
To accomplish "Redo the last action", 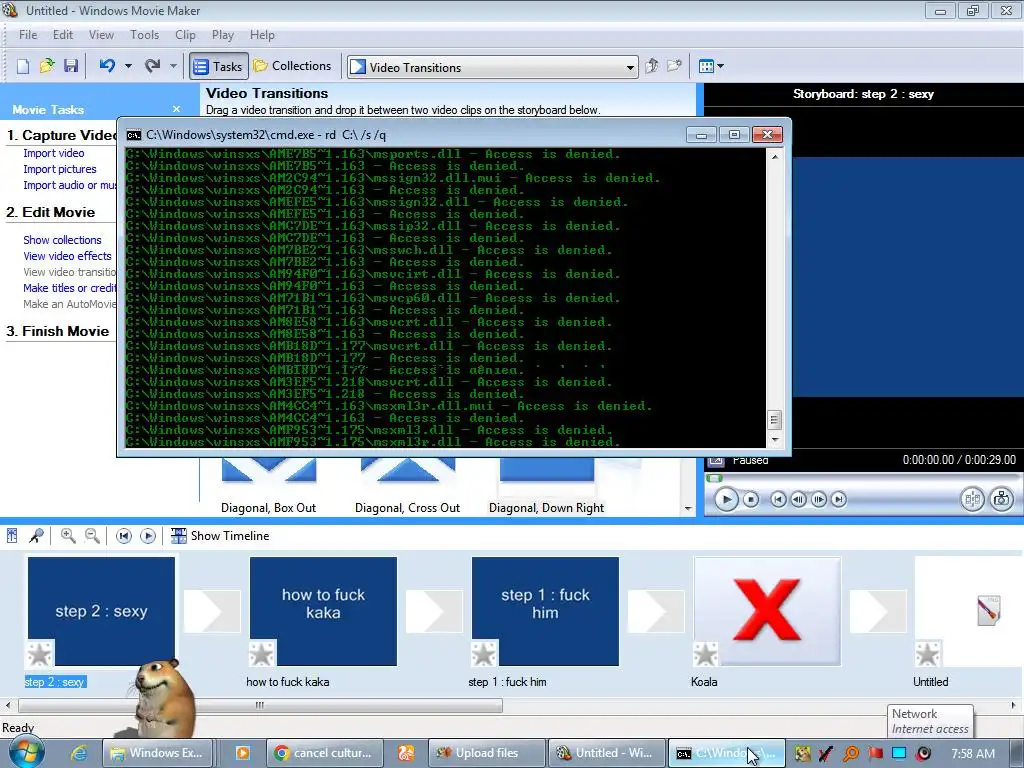I will (x=153, y=66).
